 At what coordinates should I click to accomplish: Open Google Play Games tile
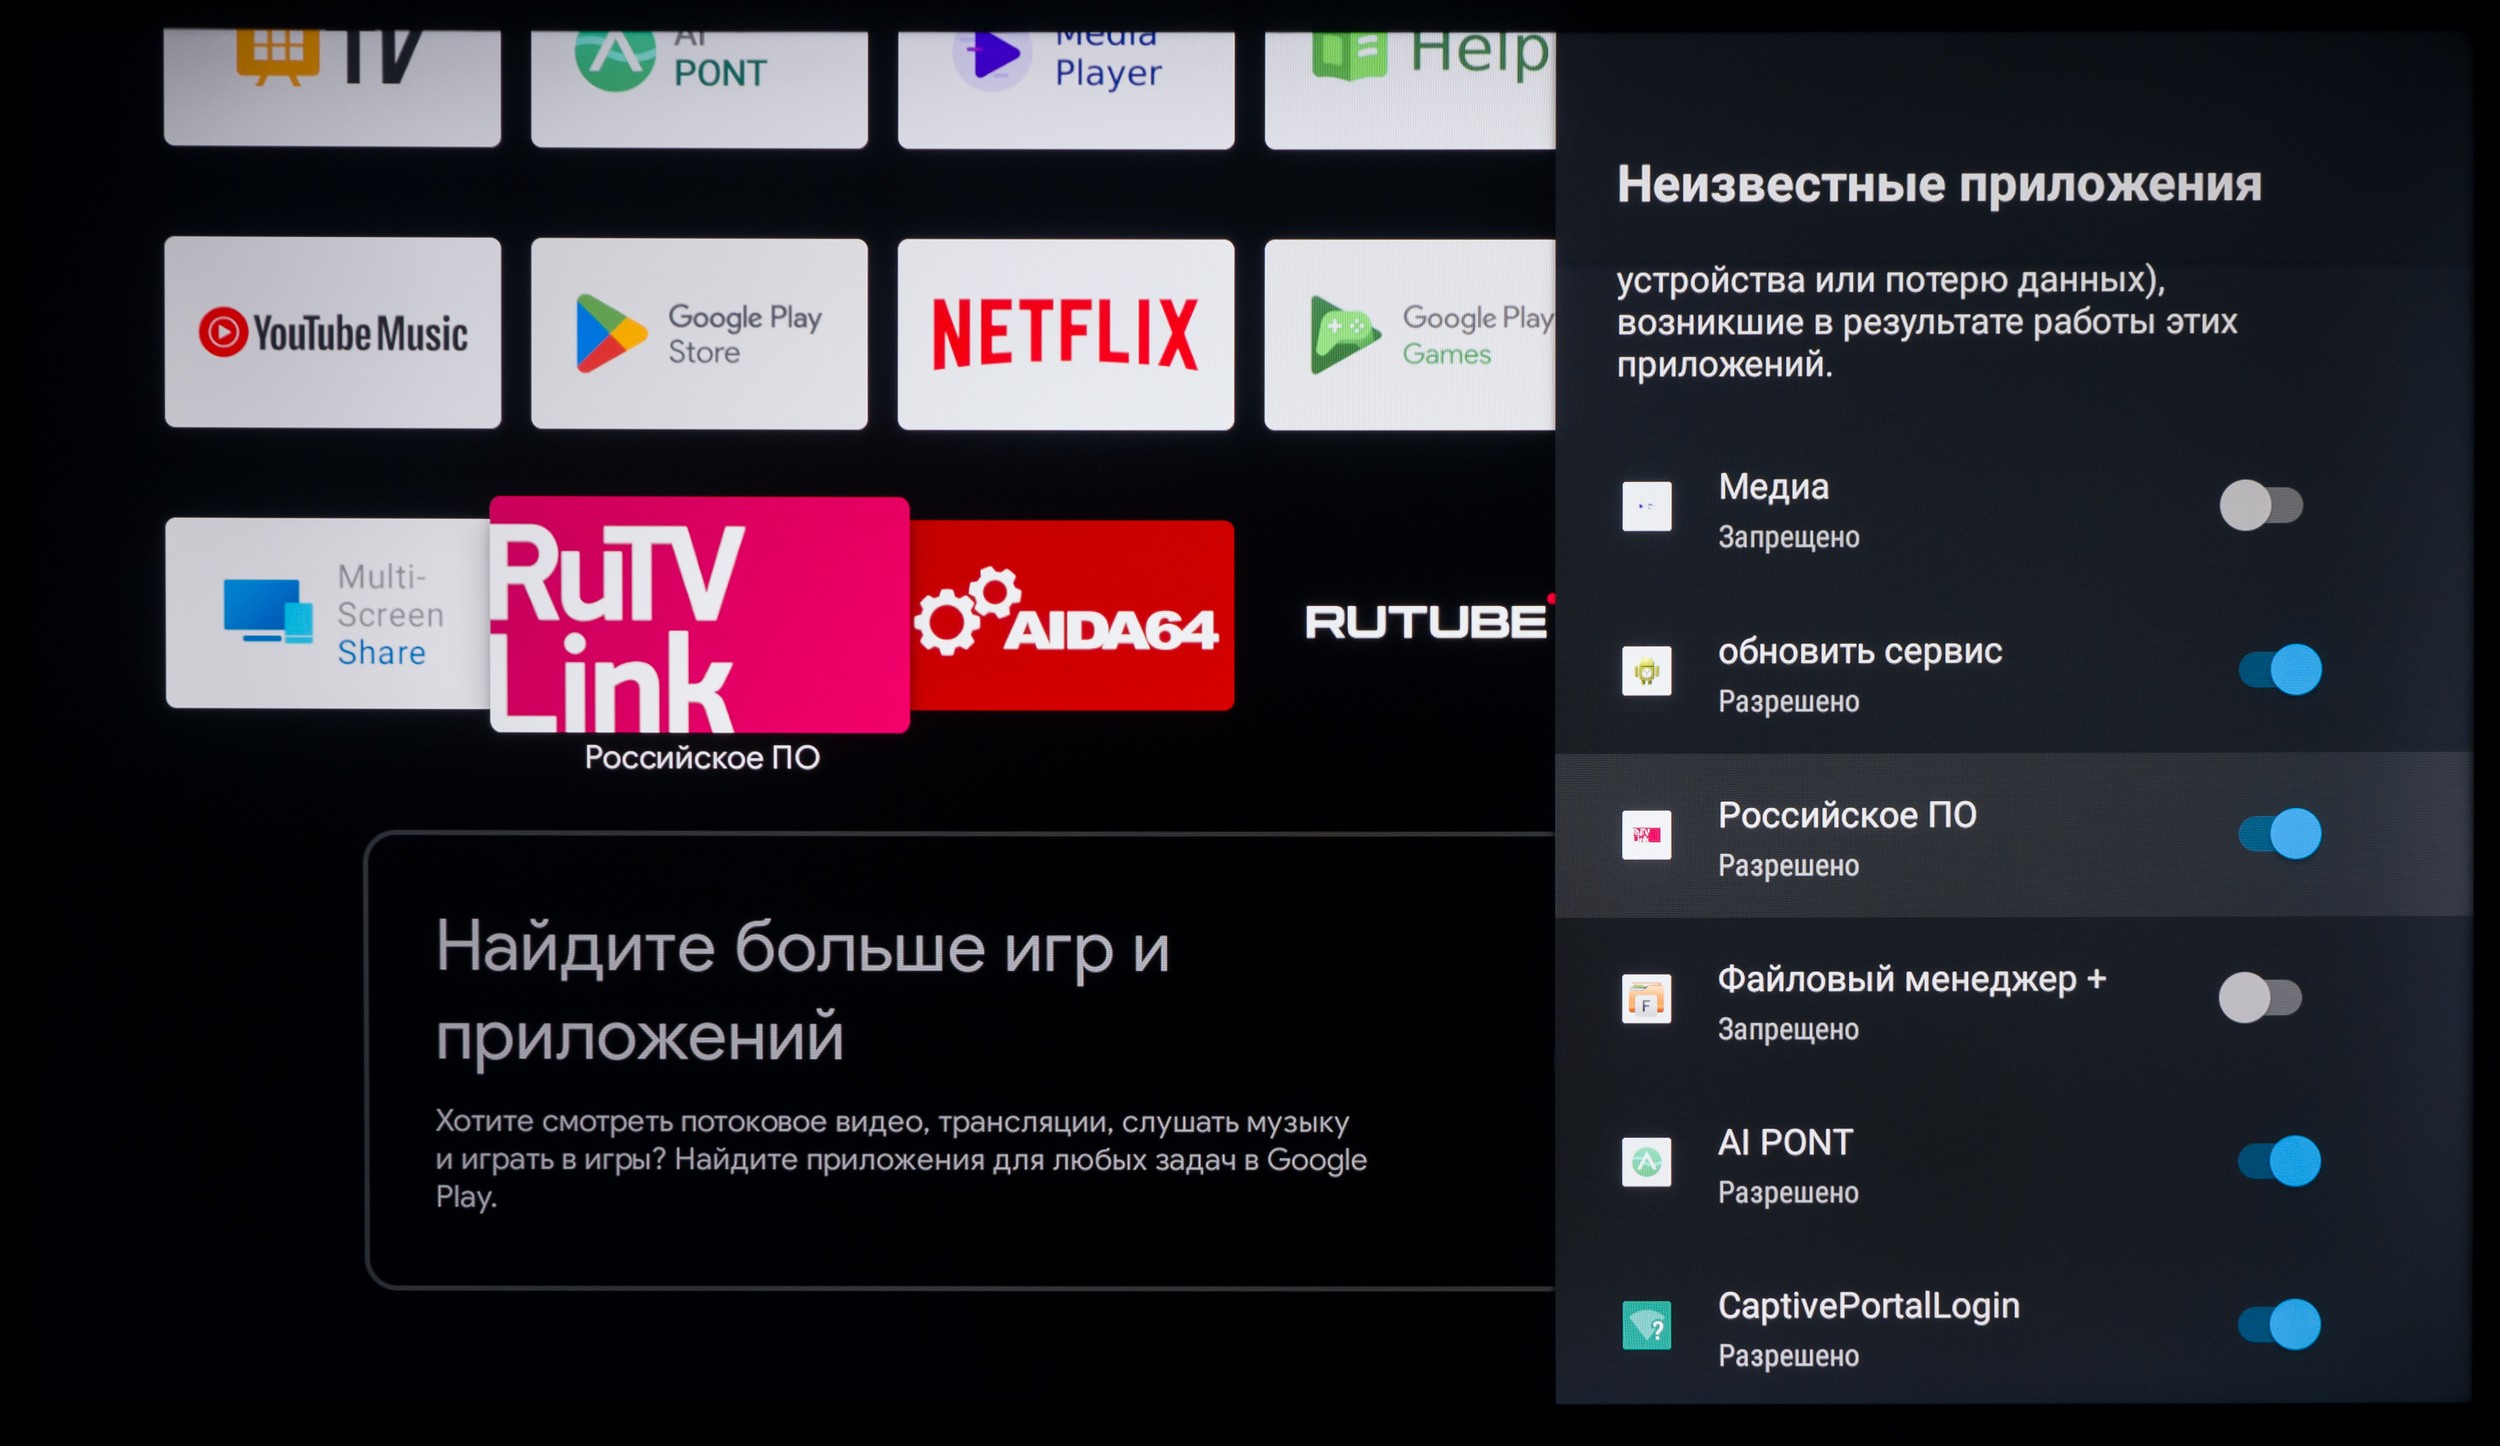tap(1409, 334)
